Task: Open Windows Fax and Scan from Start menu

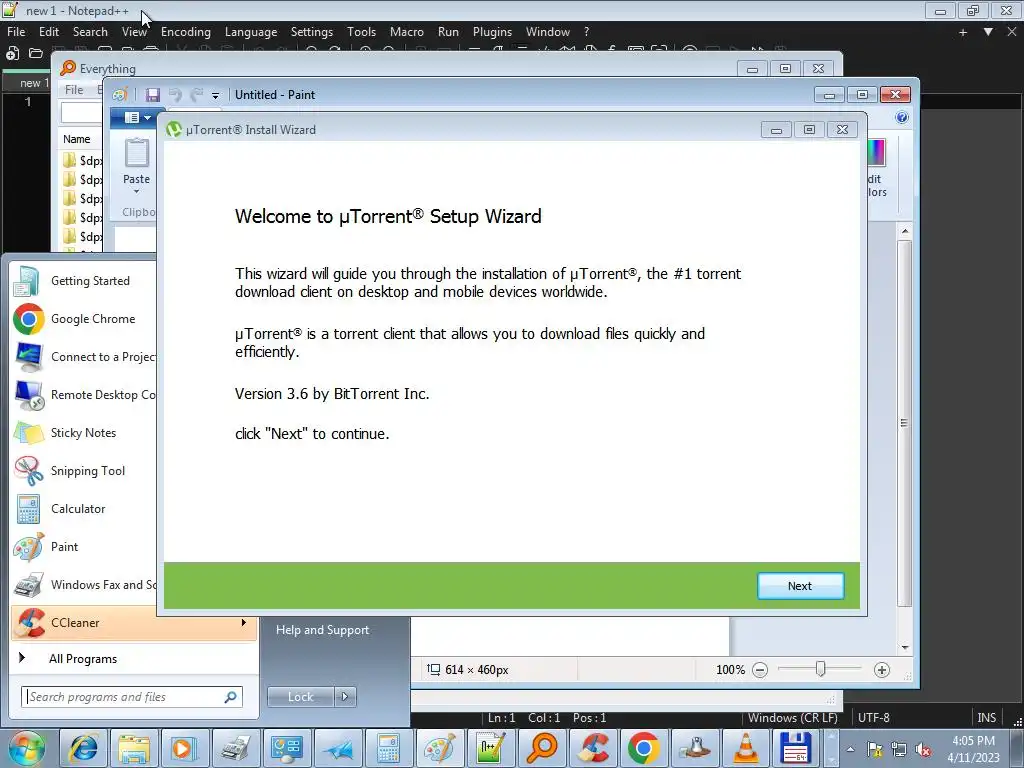Action: click(x=84, y=584)
